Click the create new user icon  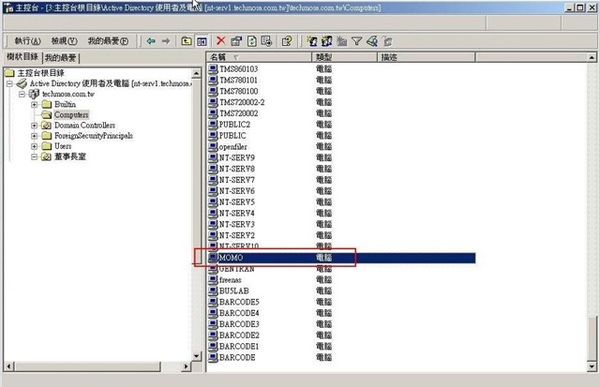[x=312, y=41]
